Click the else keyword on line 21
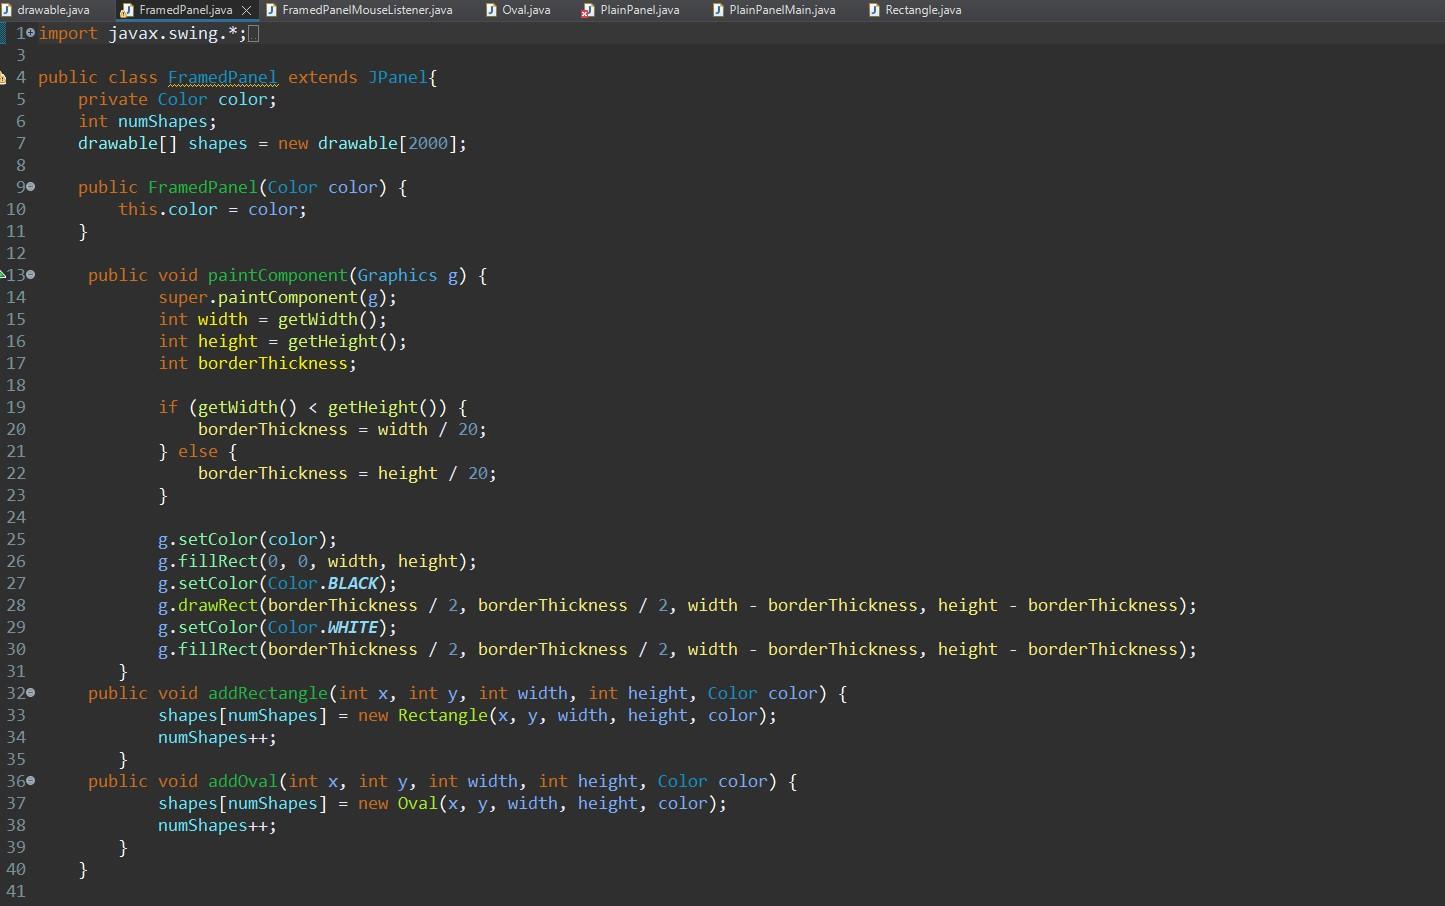The image size is (1445, 906). (197, 451)
